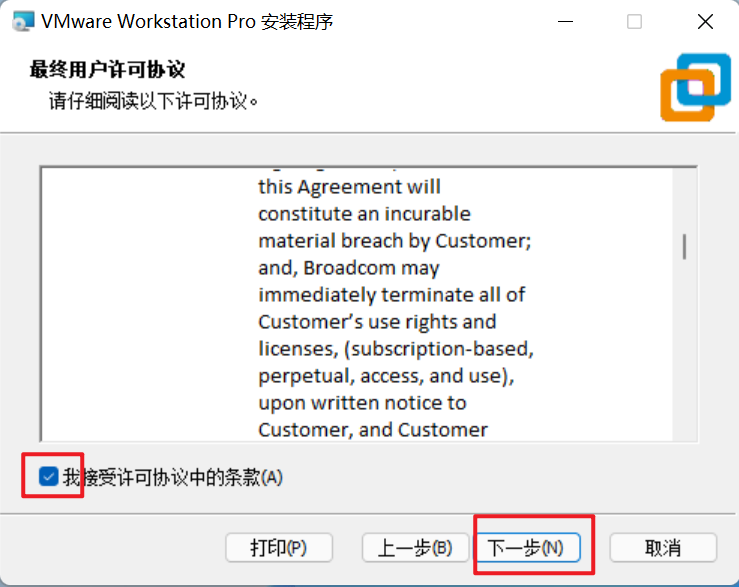Close the VMware Workstation Pro installer
The height and width of the screenshot is (587, 739).
click(x=703, y=21)
